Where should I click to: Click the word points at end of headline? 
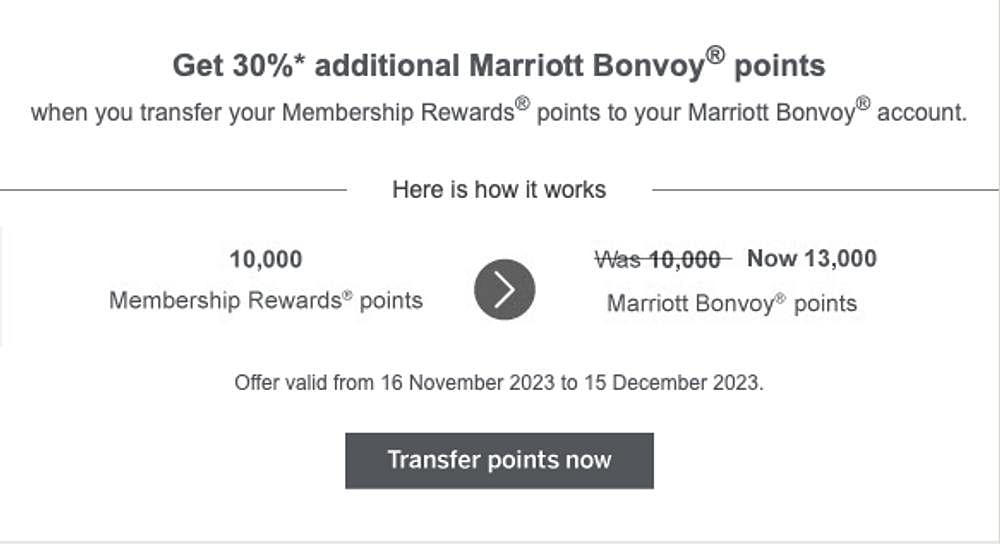[x=780, y=66]
